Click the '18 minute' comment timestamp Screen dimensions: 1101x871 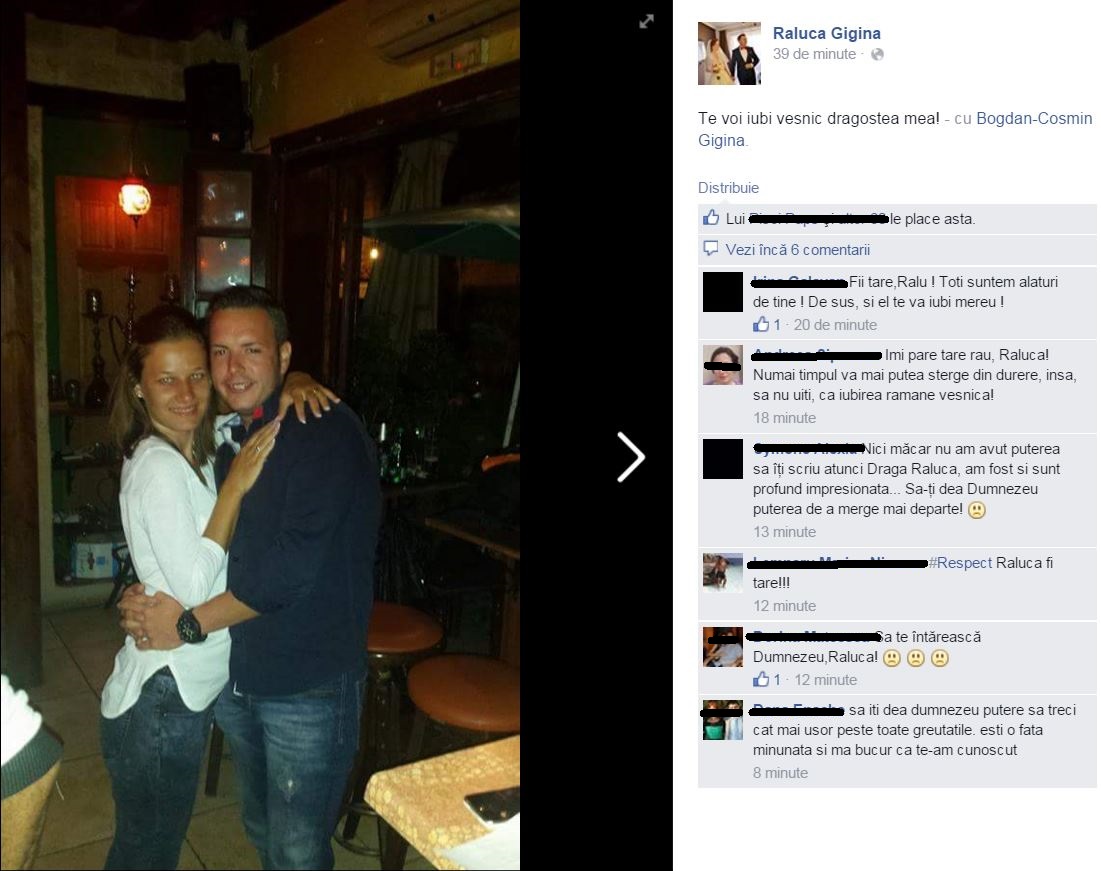(784, 418)
